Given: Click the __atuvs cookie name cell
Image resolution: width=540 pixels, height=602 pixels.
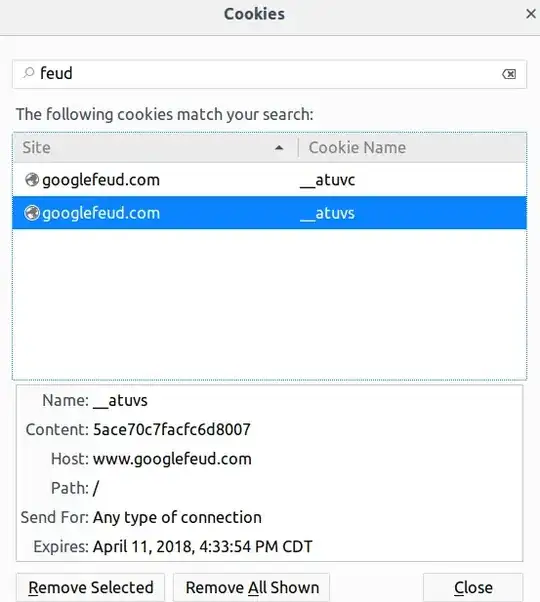Looking at the screenshot, I should coord(327,213).
